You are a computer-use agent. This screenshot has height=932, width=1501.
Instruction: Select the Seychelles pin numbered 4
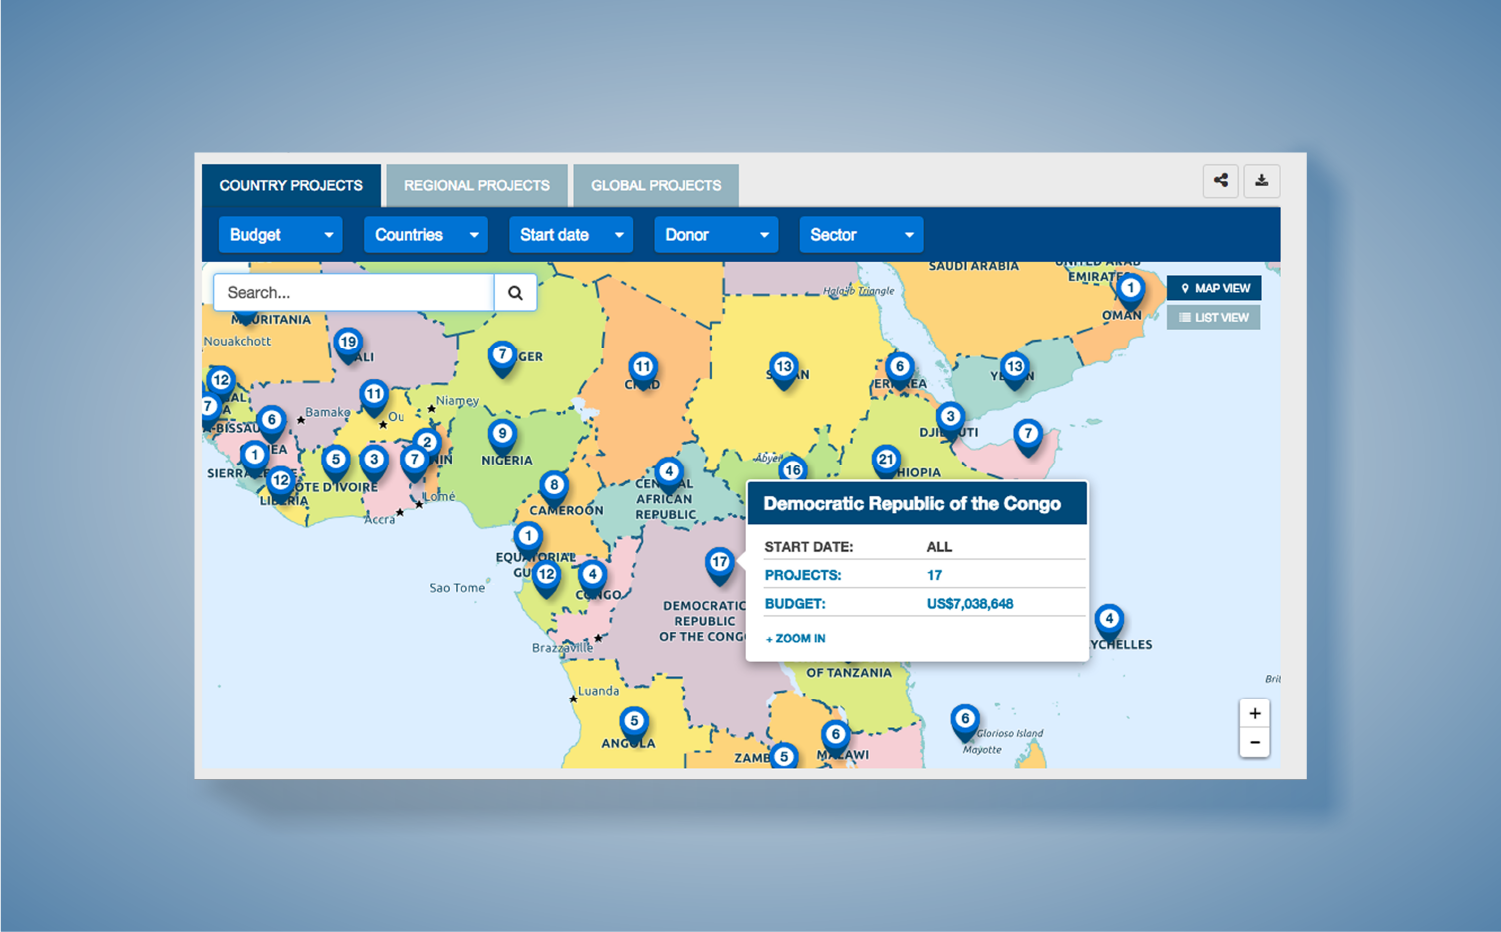pos(1108,623)
